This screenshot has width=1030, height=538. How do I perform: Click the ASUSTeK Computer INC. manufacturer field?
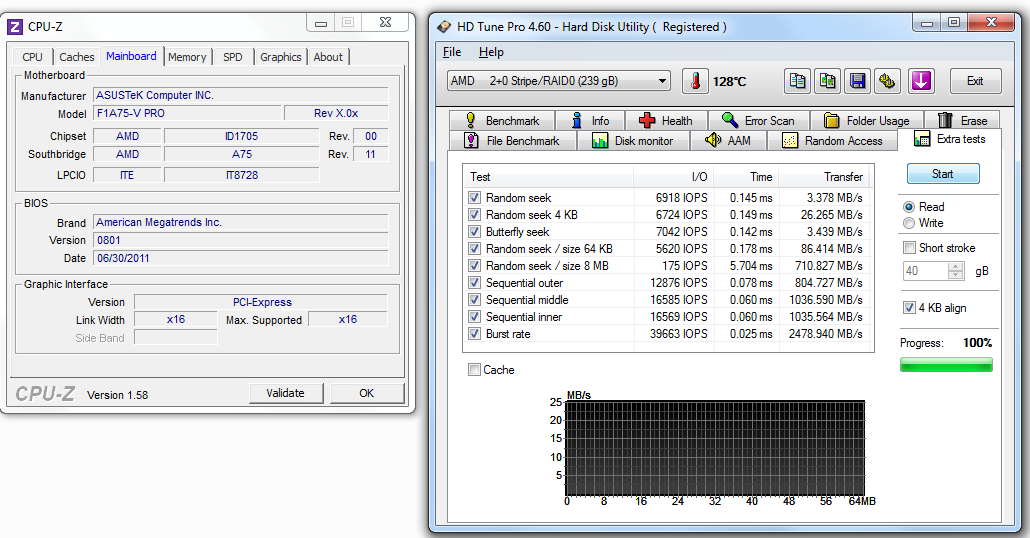point(240,95)
